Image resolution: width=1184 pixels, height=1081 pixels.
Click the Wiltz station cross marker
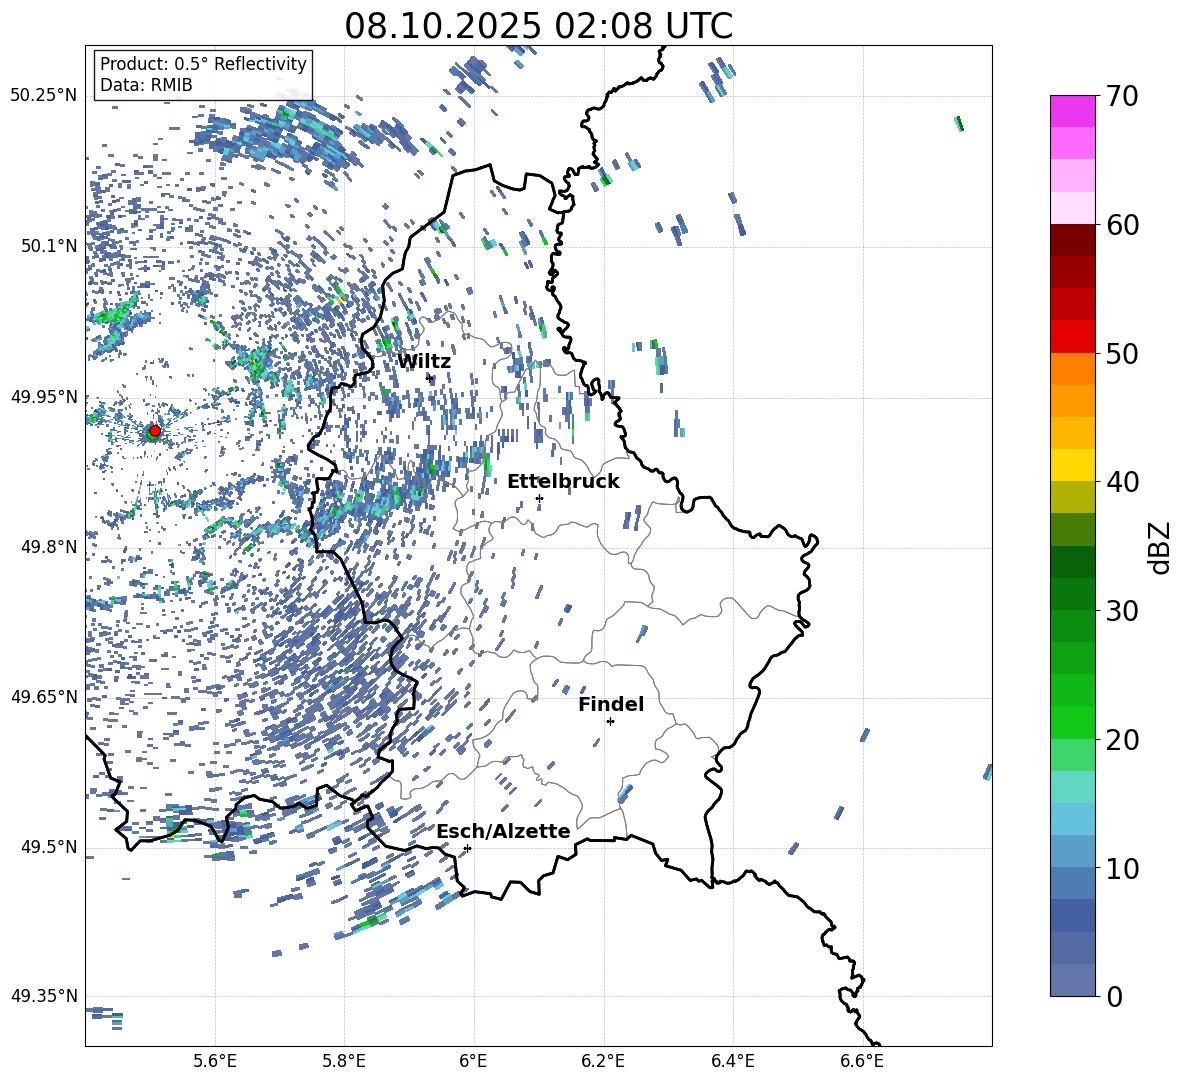tap(430, 377)
